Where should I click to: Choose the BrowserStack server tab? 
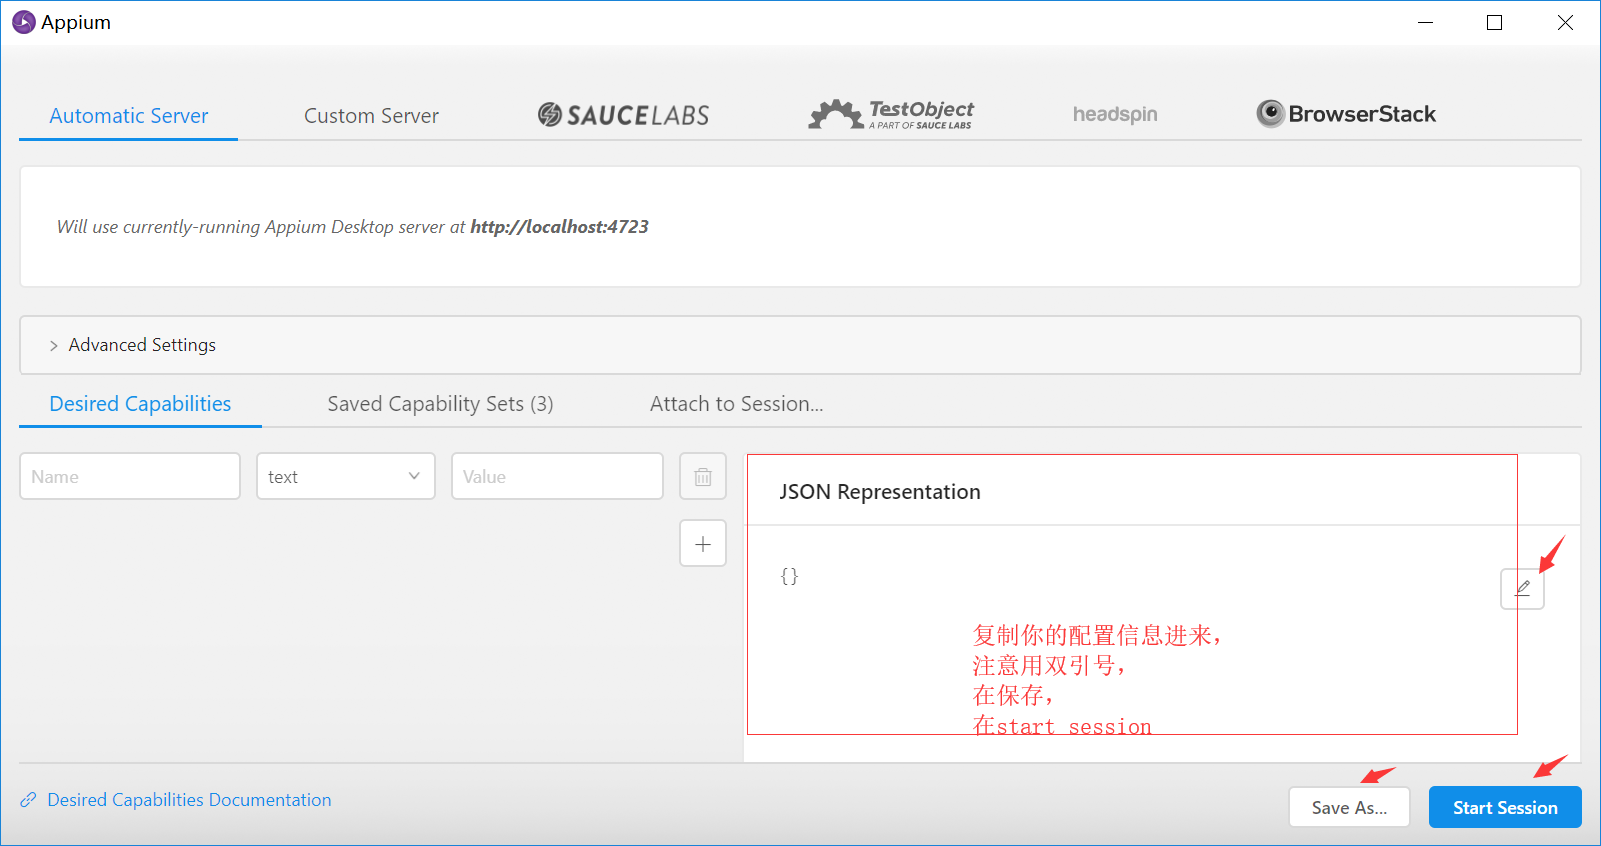coord(1346,114)
